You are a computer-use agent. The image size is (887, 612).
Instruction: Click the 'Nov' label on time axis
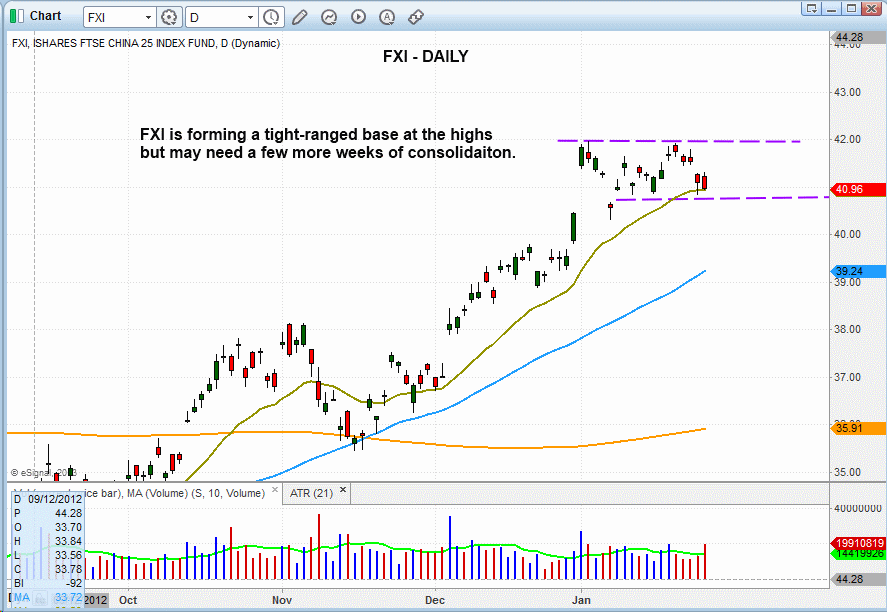click(282, 600)
